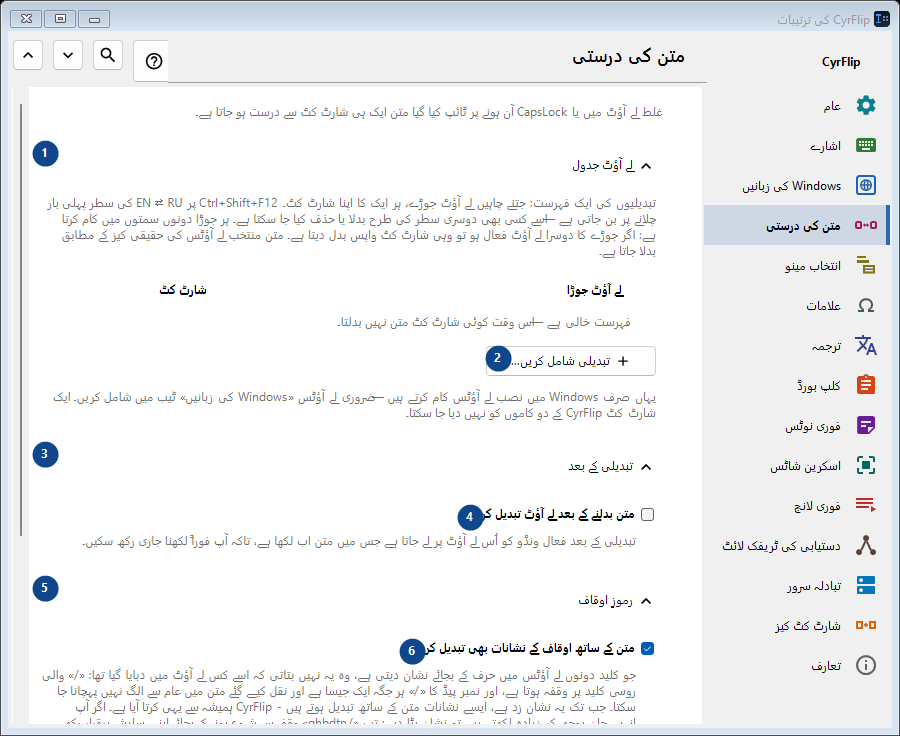Click the متن کی درستی sidebar icon
Screen dimensions: 900x736
click(x=866, y=225)
